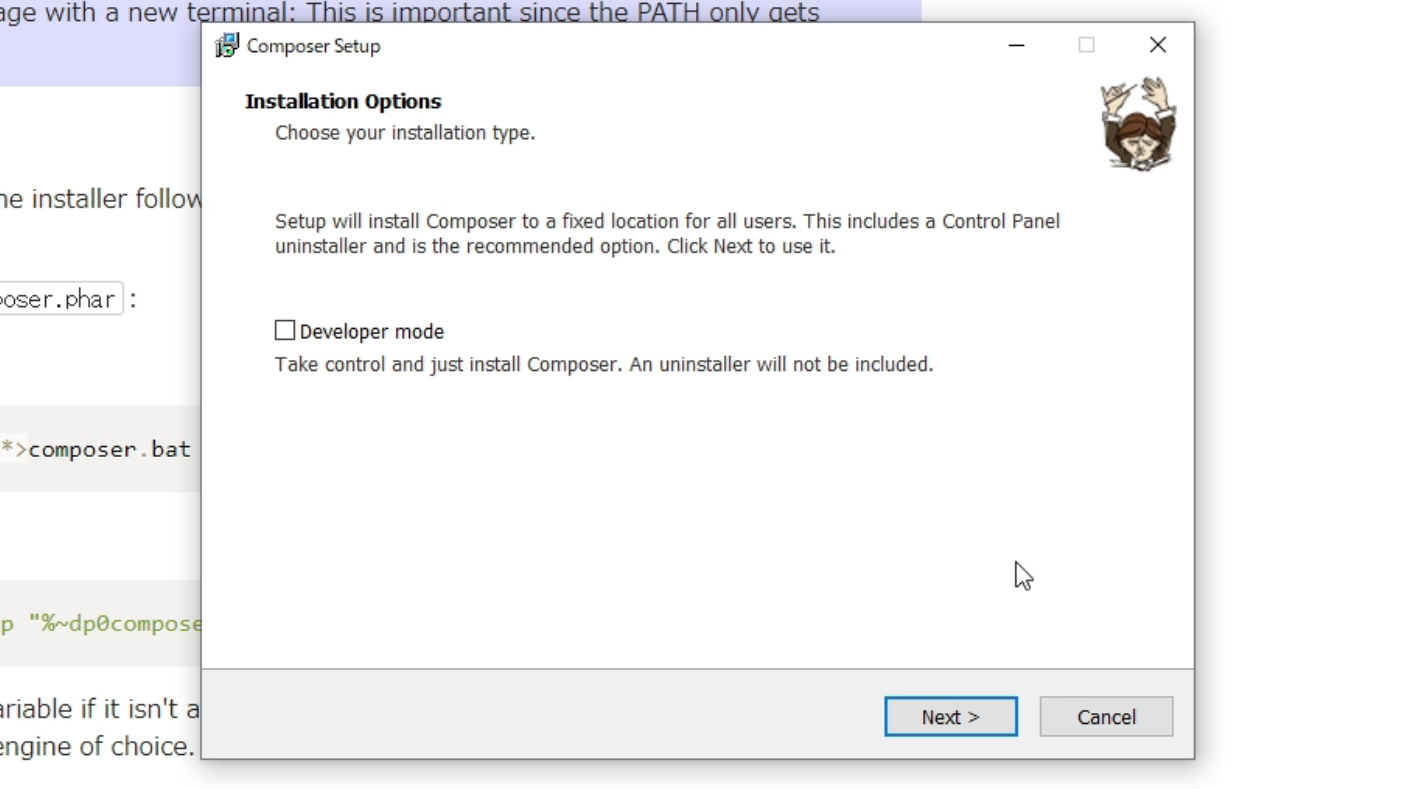Click the "Take control and just install" description
This screenshot has width=1403, height=789.
point(604,364)
